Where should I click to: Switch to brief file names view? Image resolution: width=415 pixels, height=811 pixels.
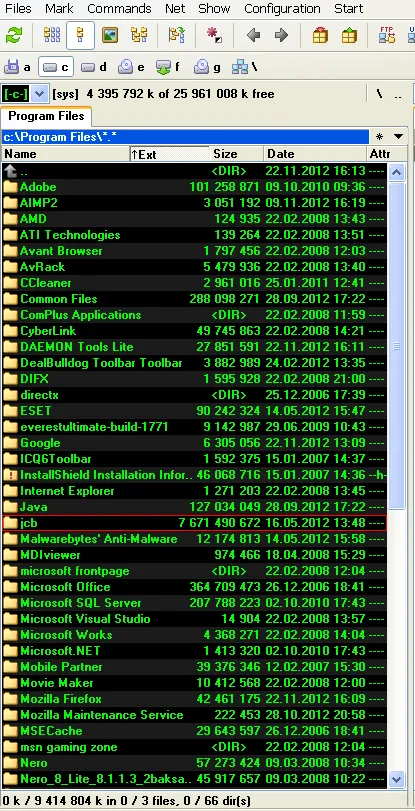(52, 35)
